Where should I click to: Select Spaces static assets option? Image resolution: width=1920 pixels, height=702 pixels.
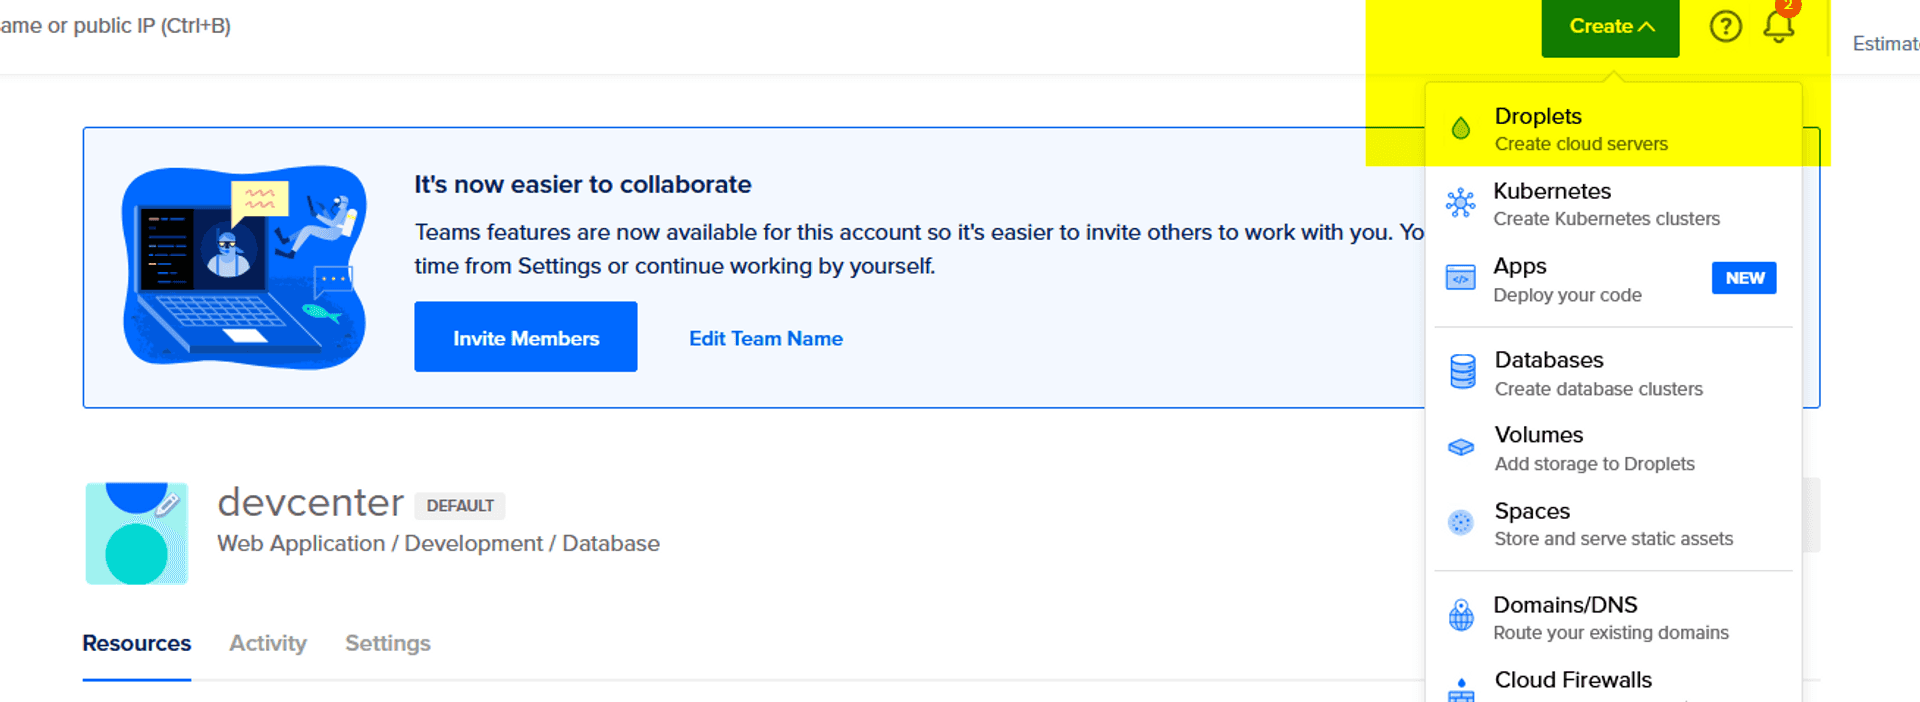click(x=1614, y=523)
